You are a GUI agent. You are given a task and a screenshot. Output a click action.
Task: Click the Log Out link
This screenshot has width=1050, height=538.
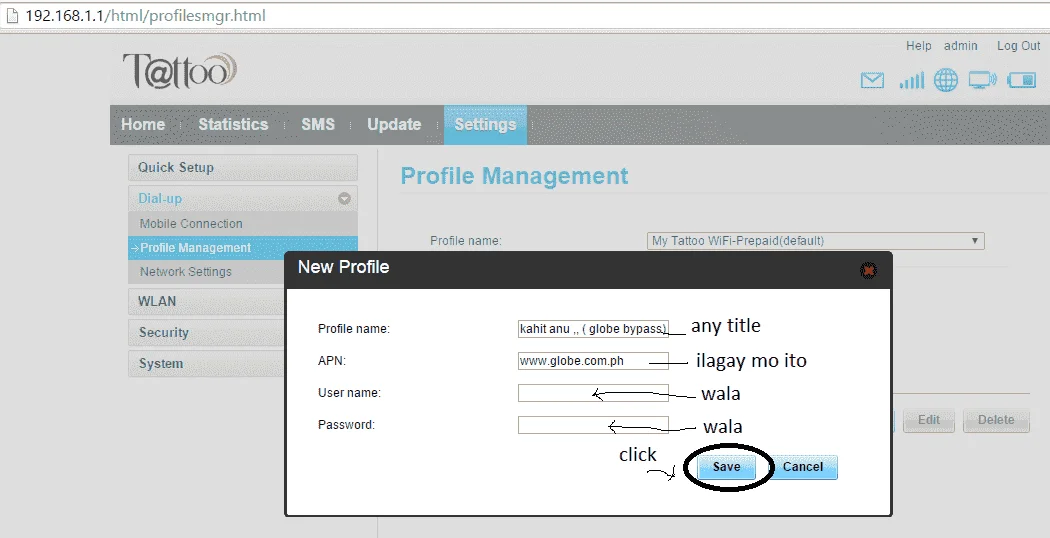pyautogui.click(x=1019, y=46)
